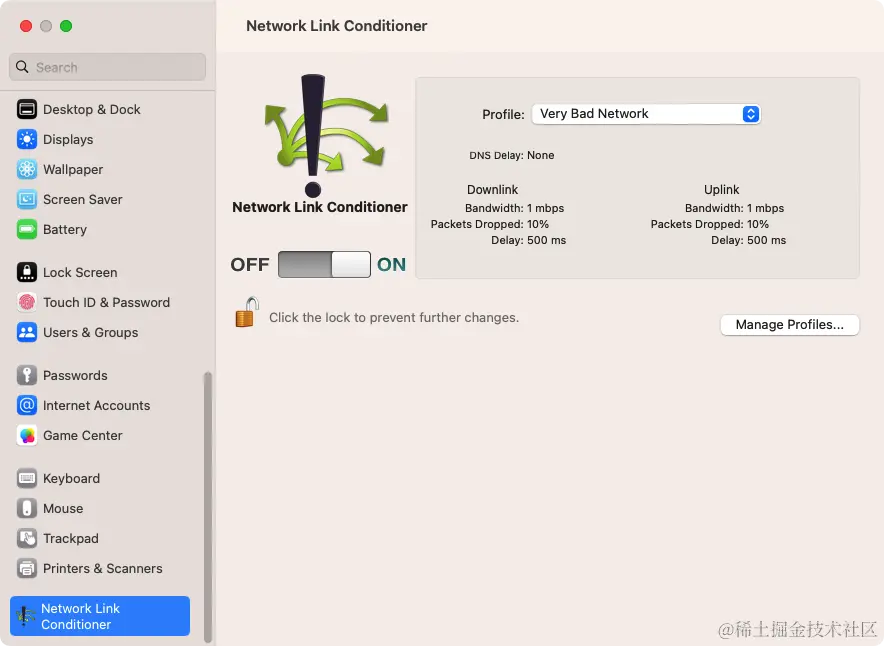Select Displays in the sidebar
Screen dimensions: 884x646
100,139
